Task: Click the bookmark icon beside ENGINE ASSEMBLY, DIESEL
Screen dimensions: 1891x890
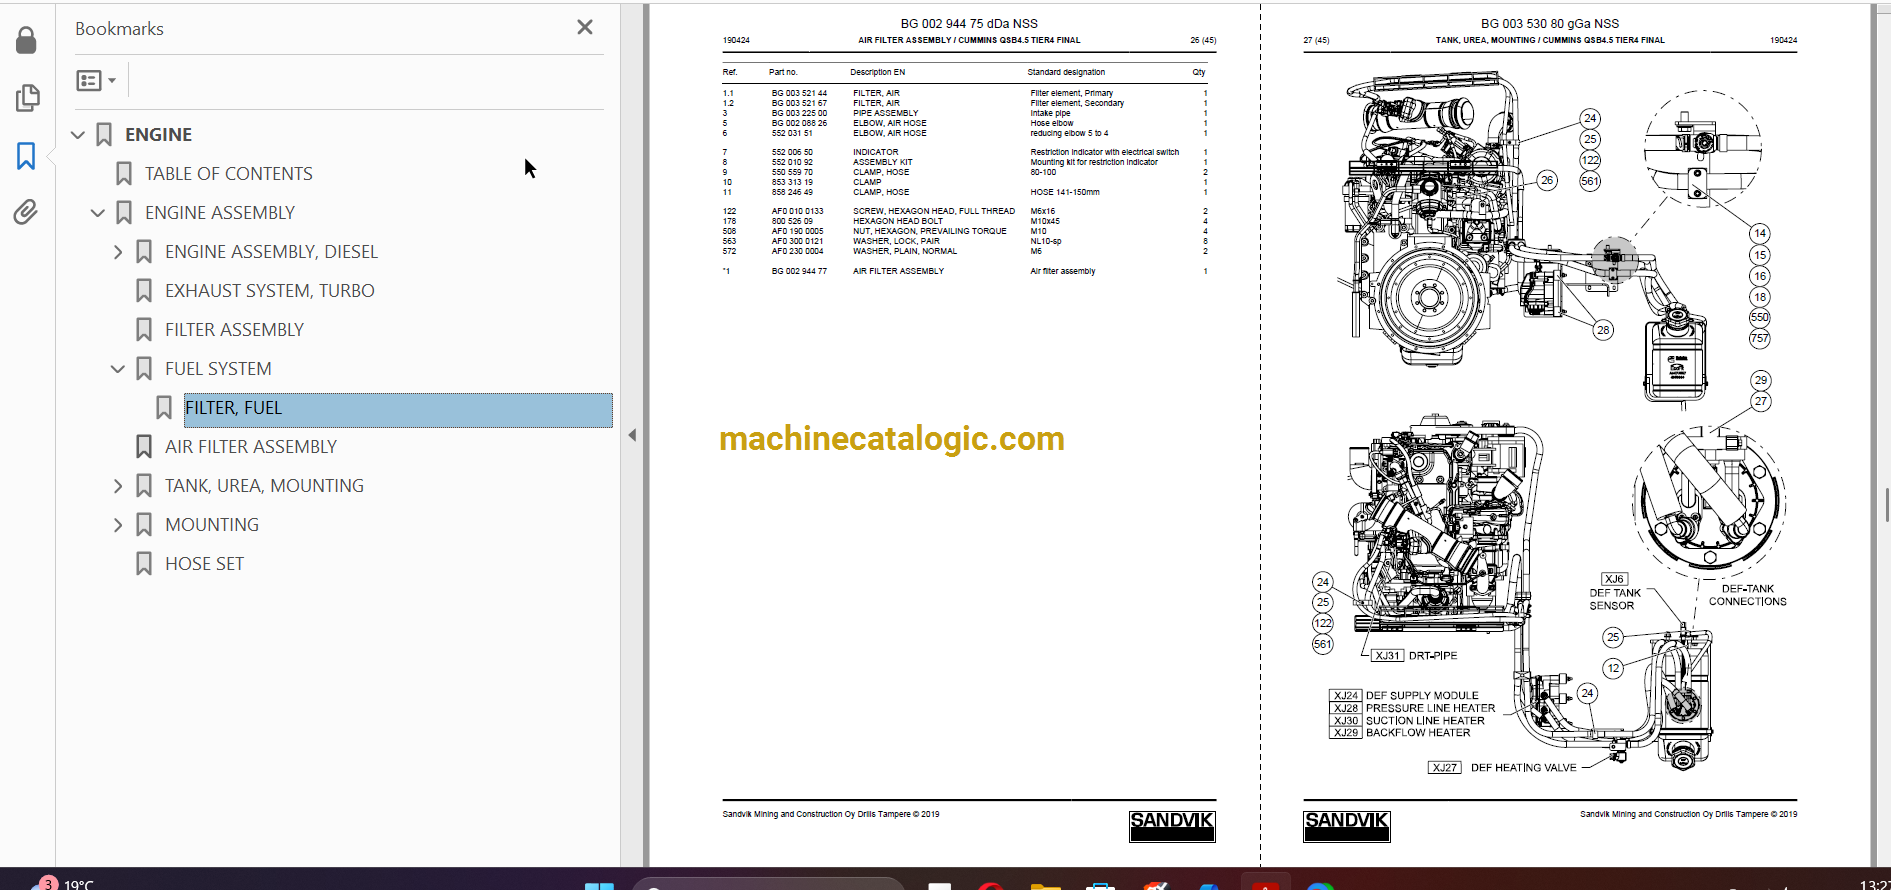Action: pyautogui.click(x=144, y=252)
